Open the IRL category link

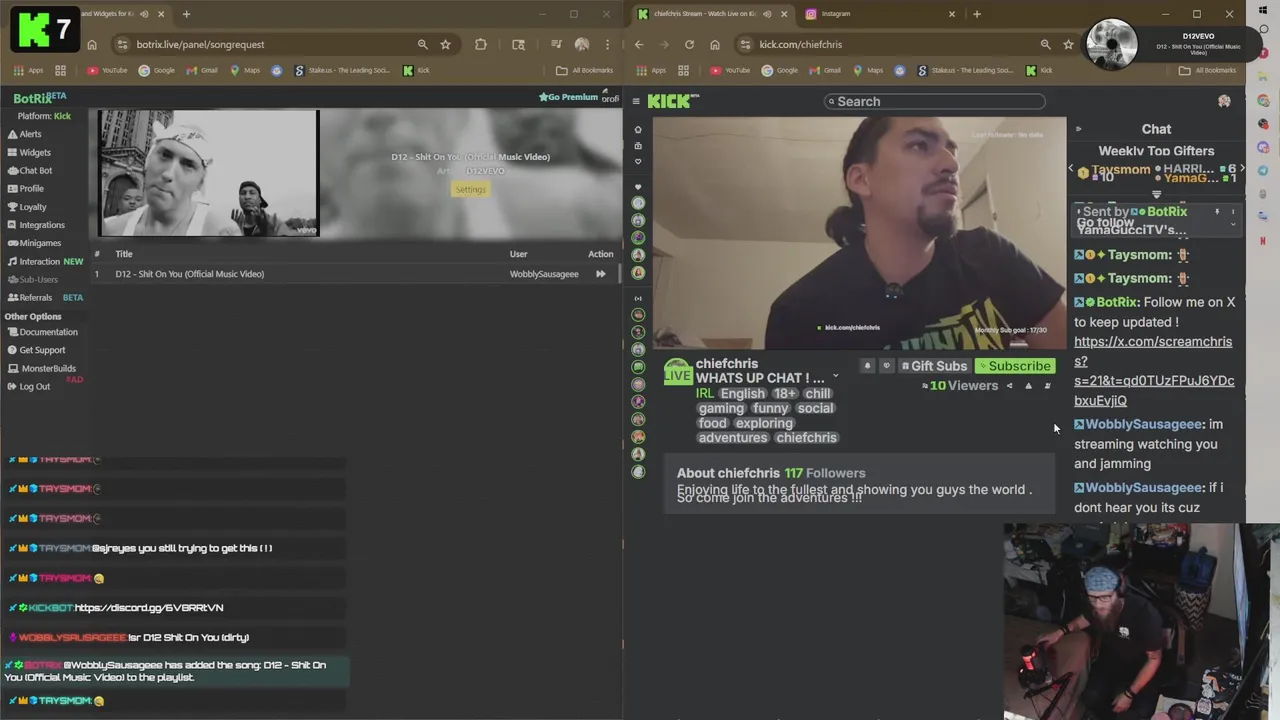click(705, 393)
